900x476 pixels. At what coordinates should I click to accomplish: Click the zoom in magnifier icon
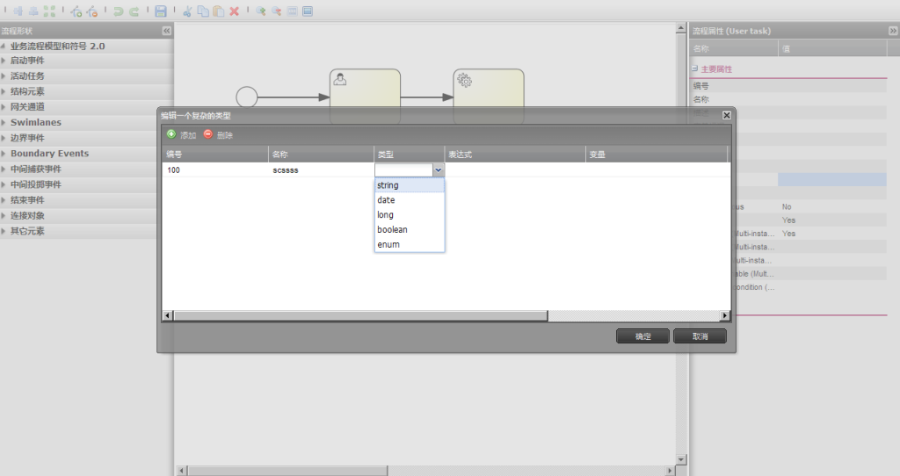[261, 11]
